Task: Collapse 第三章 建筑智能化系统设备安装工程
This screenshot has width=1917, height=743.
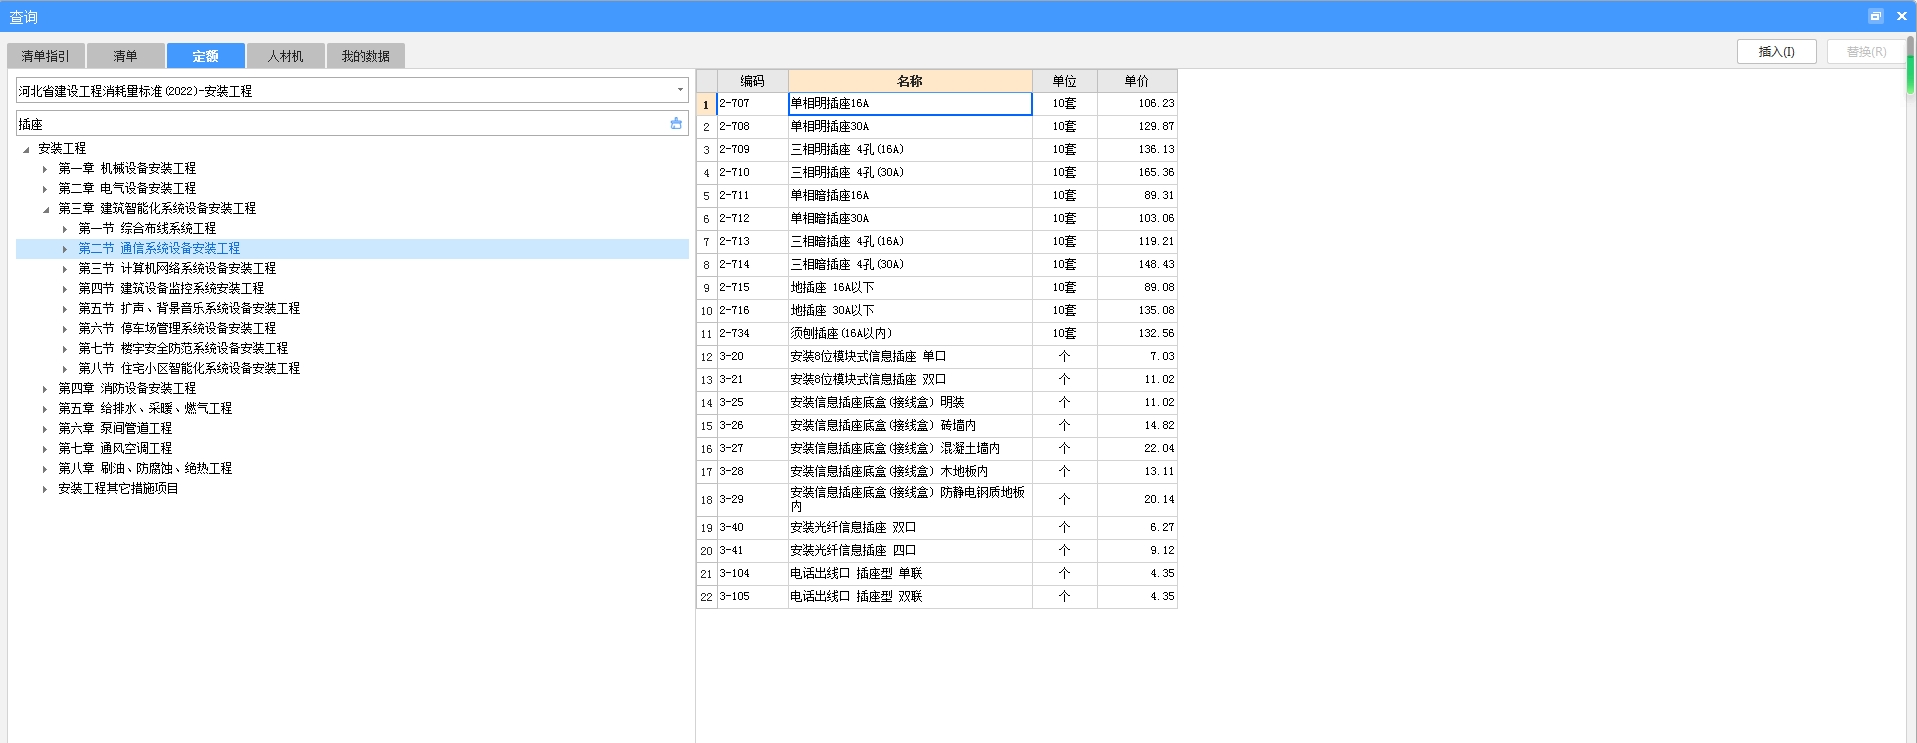Action: [45, 209]
